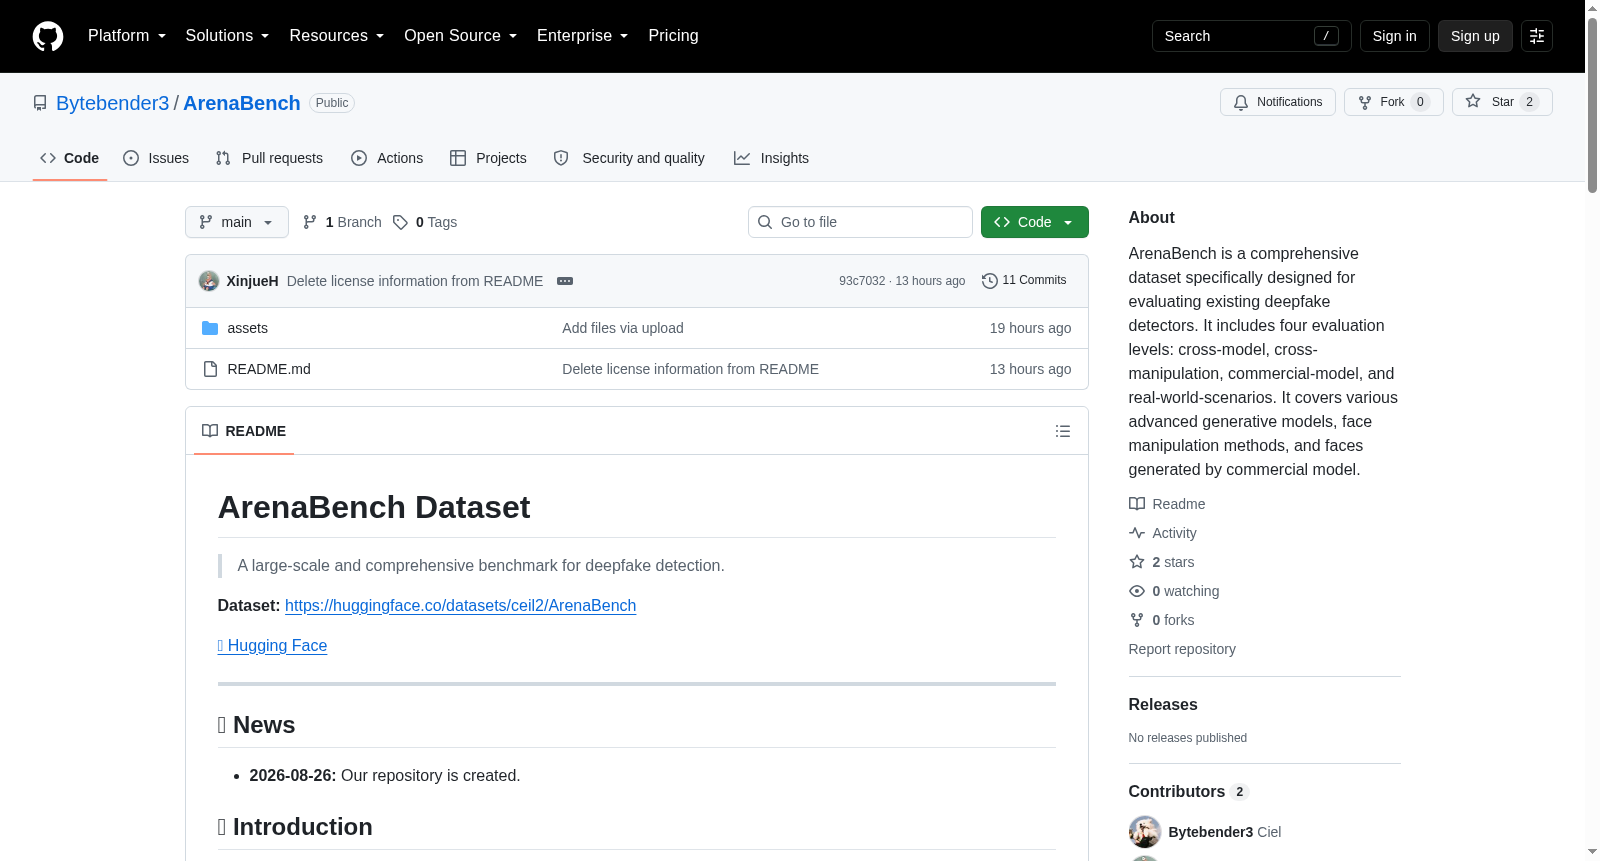Switch to the Issues tab
1600x861 pixels.
tap(156, 158)
